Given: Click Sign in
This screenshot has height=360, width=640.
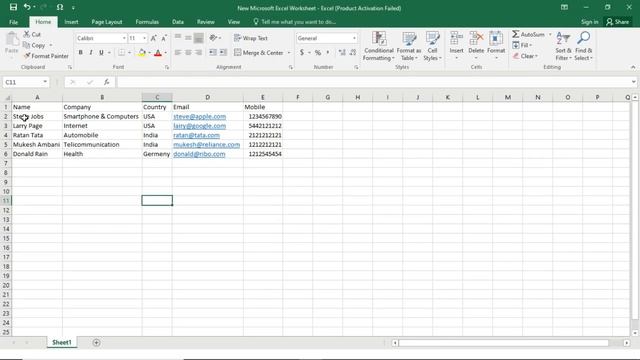Looking at the screenshot, I should click(x=589, y=22).
